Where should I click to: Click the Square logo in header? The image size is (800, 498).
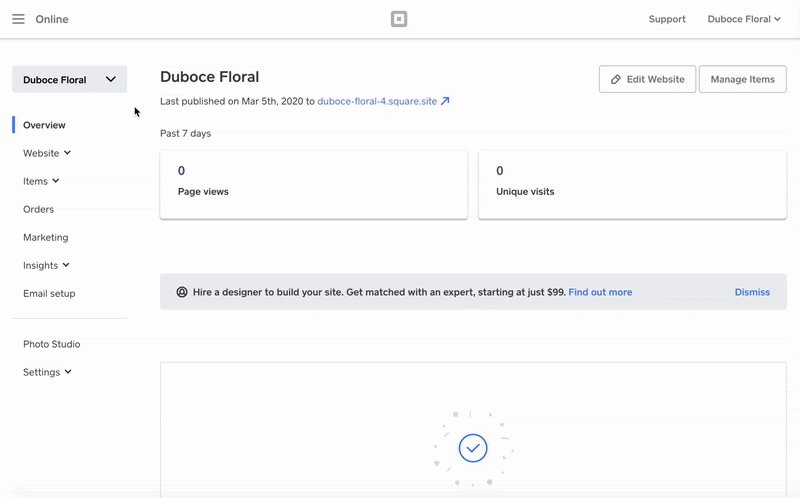399,19
